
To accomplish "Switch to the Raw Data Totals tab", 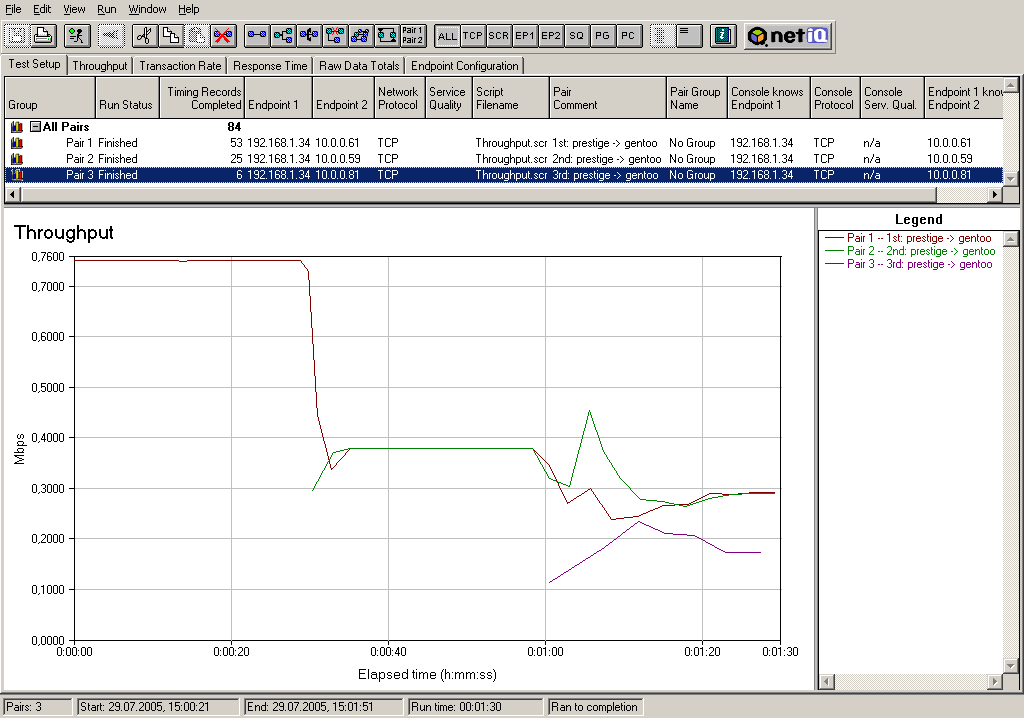I will point(359,65).
